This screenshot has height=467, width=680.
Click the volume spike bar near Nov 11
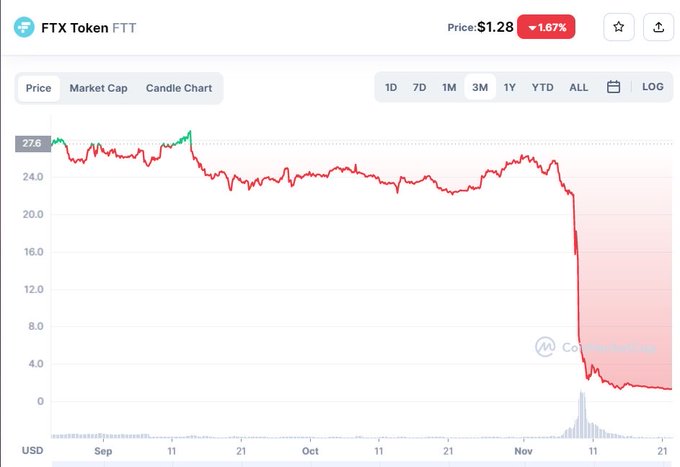pyautogui.click(x=580, y=414)
